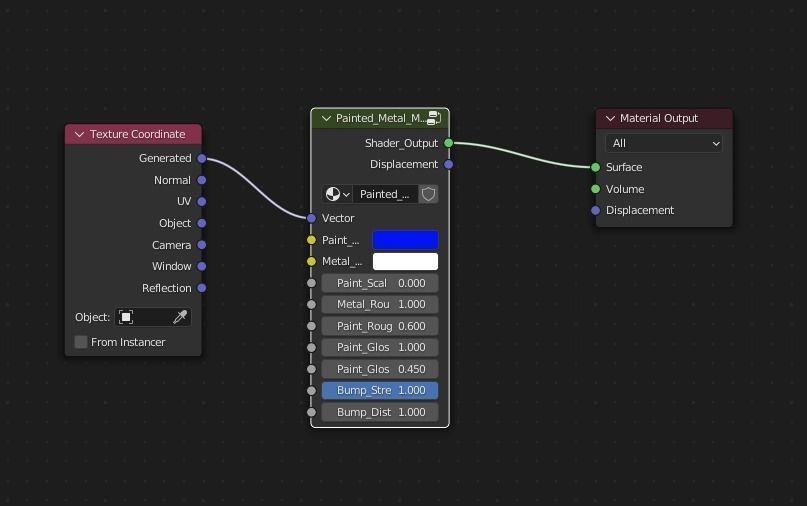Click the Metal color input socket
Screen dimensions: 807x506
click(x=311, y=261)
